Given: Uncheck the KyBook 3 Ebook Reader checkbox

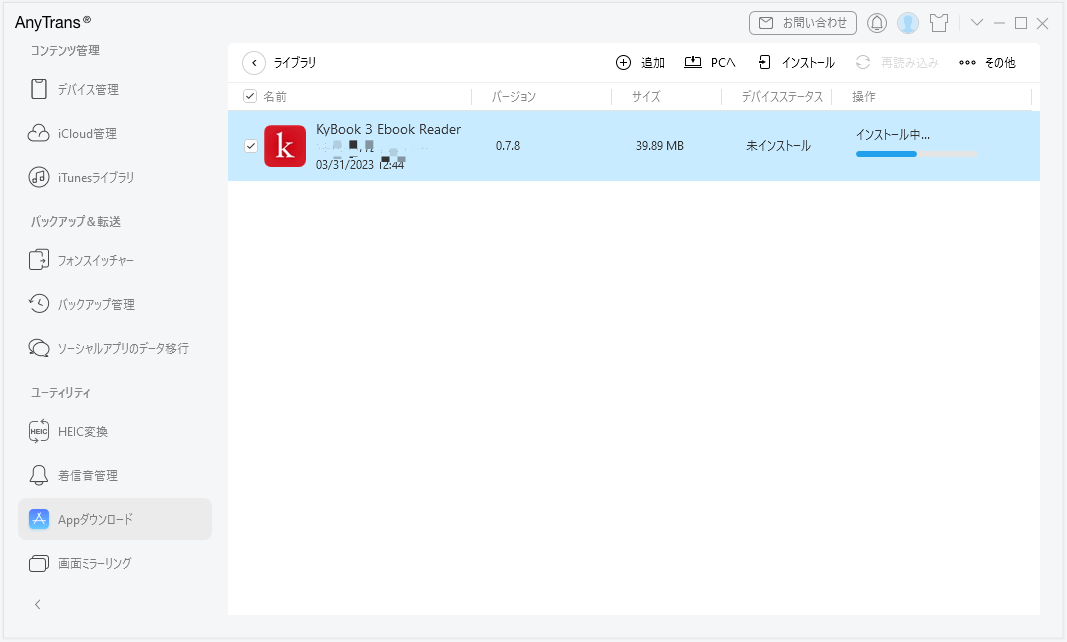Looking at the screenshot, I should click(250, 146).
